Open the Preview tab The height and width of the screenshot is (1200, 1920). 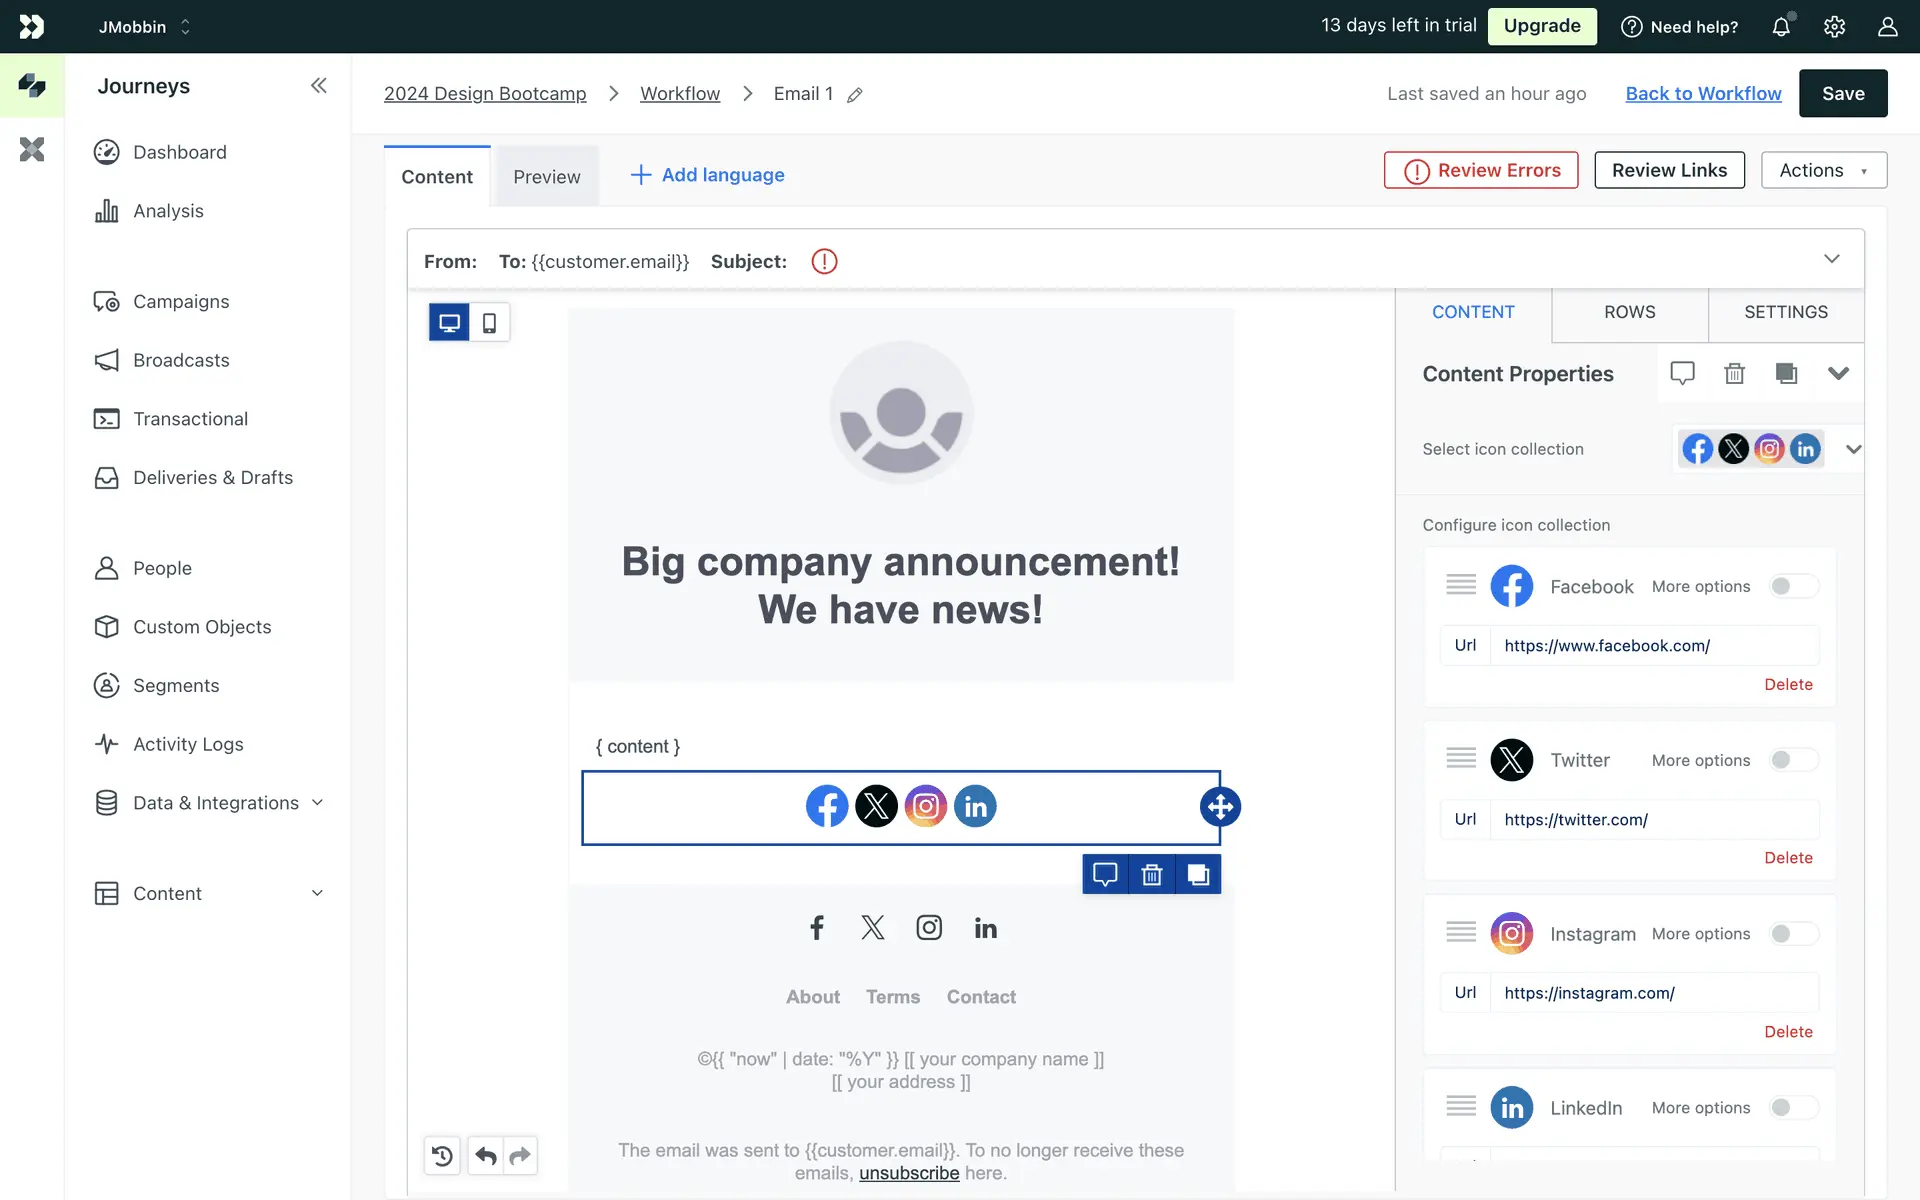(x=546, y=177)
